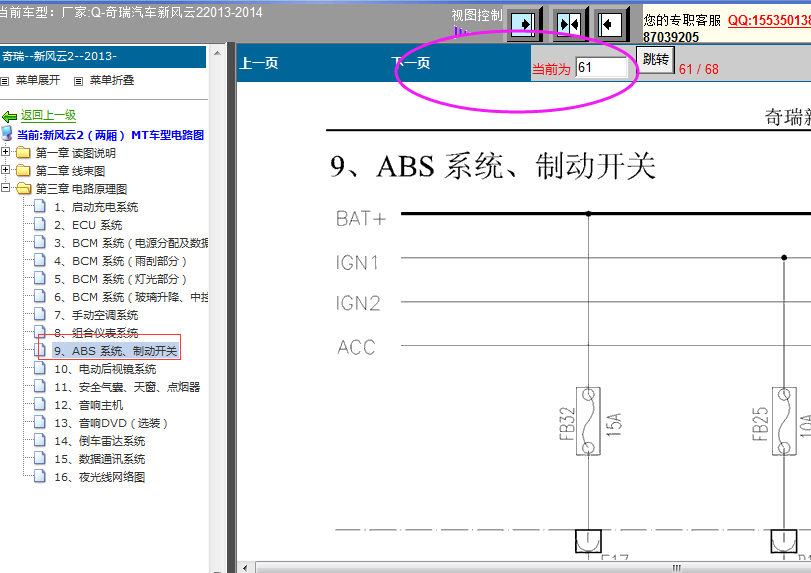The image size is (811, 573).
Task: Click the page icon of 12、音响主机
Action: [x=40, y=404]
